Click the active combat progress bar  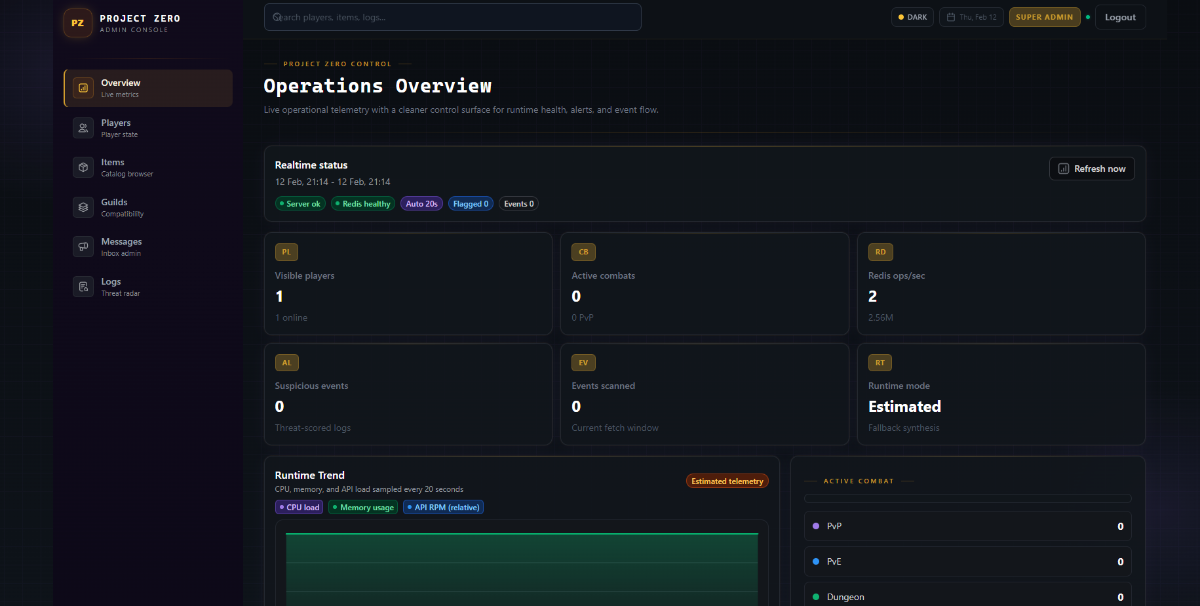(x=967, y=498)
